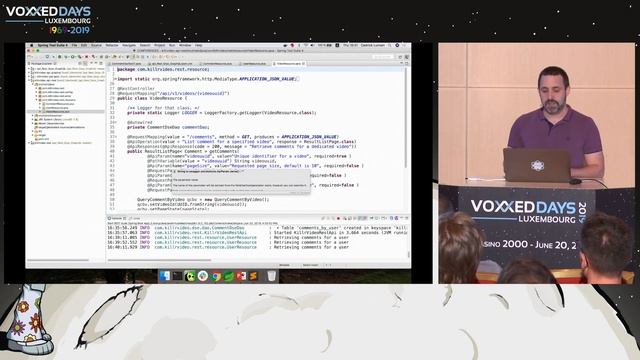The height and width of the screenshot is (360, 640).
Task: Open the Navigate menu
Action: pos(129,45)
